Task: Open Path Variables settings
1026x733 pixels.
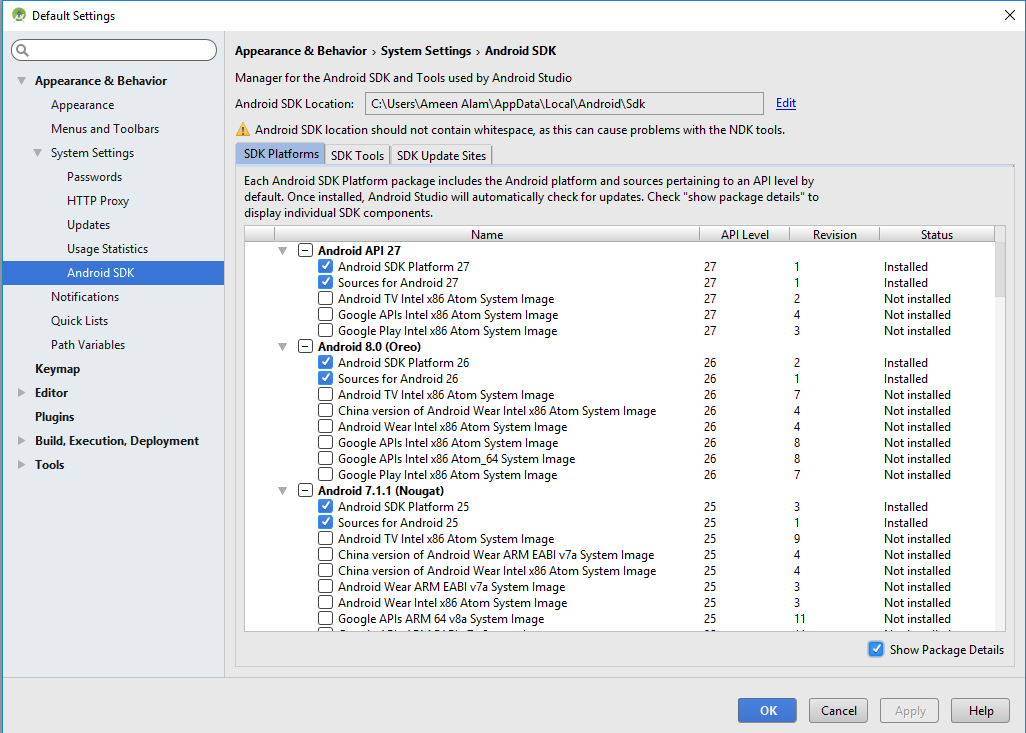Action: [88, 345]
